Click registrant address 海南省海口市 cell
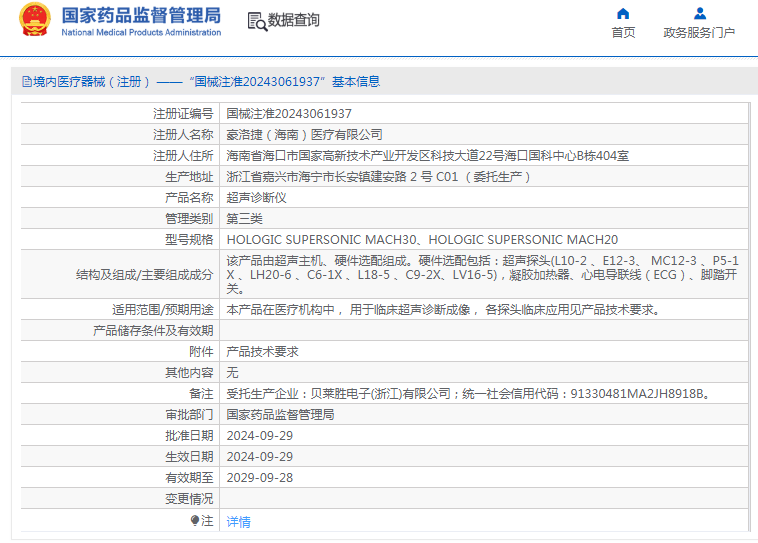 pyautogui.click(x=427, y=156)
